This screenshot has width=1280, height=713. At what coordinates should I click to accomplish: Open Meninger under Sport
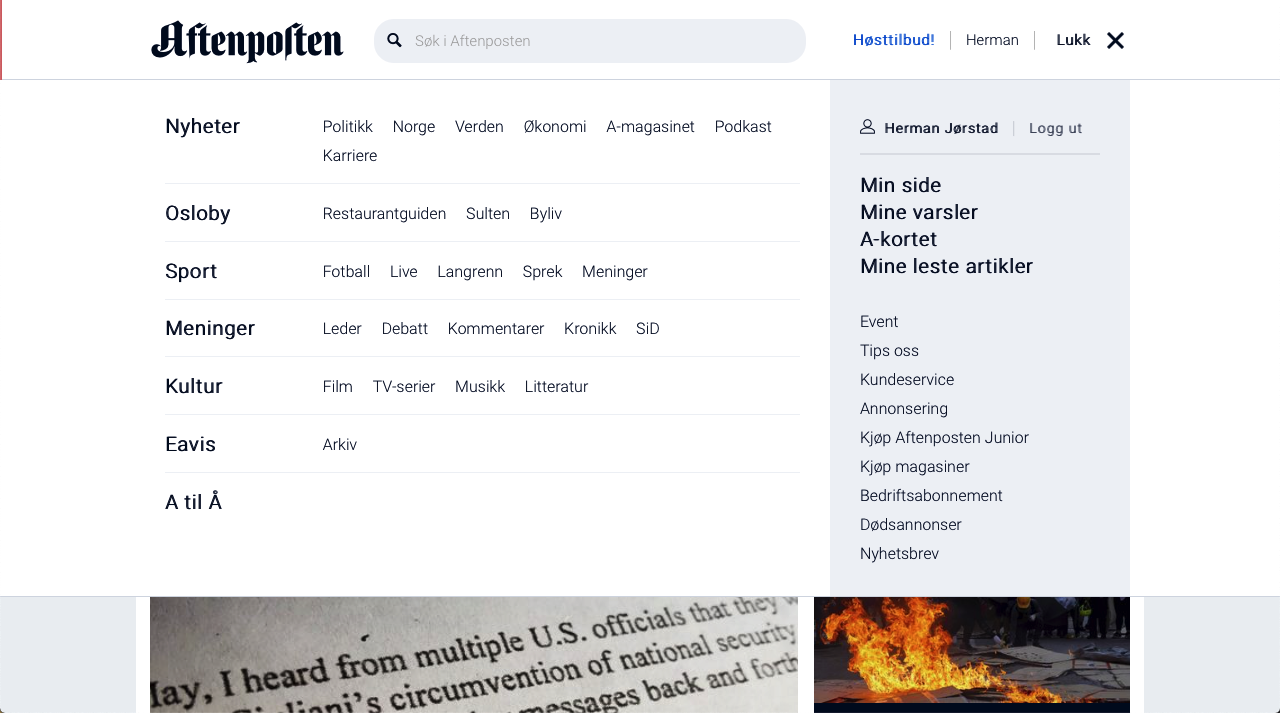615,272
